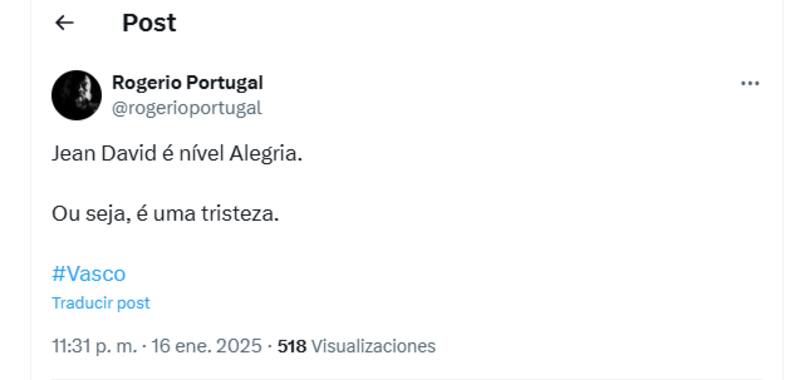Click the 11:31 p. m. timestamp
The width and height of the screenshot is (800, 380).
click(94, 346)
